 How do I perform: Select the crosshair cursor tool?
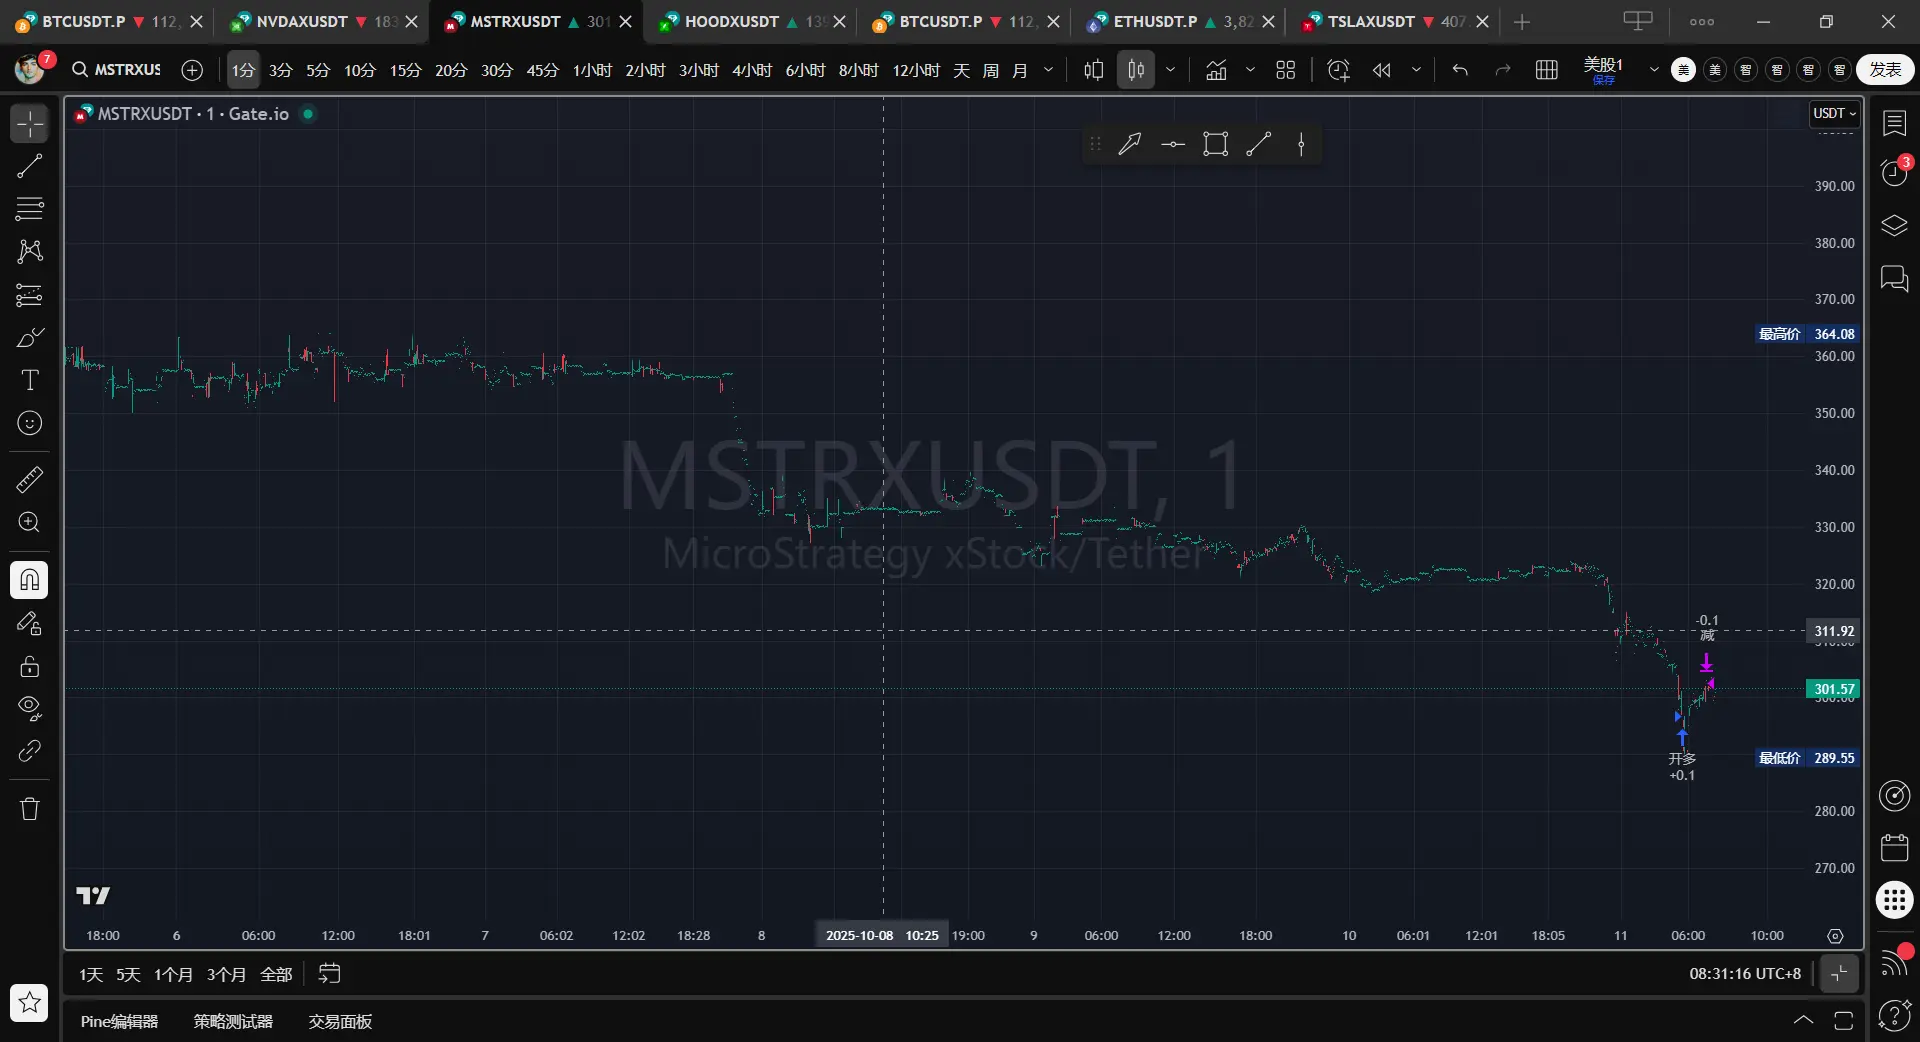click(x=30, y=124)
